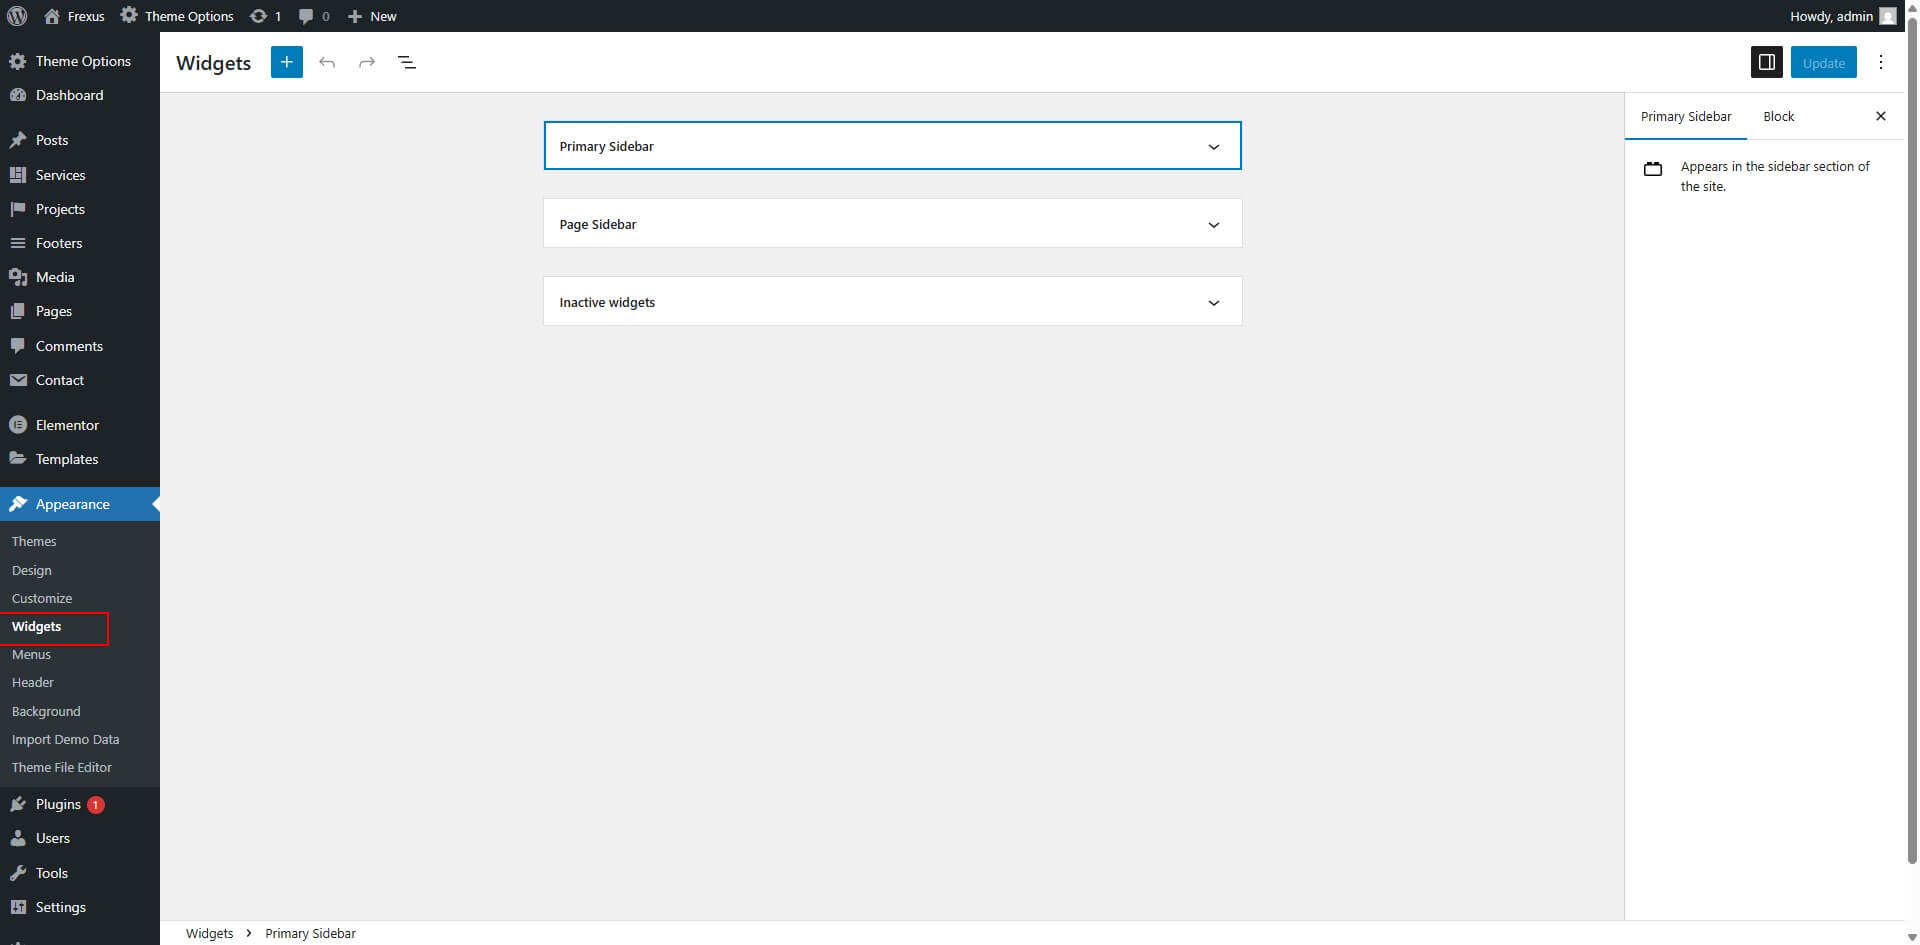1920x945 pixels.
Task: Expand the Page Sidebar chevron
Action: coord(1213,225)
